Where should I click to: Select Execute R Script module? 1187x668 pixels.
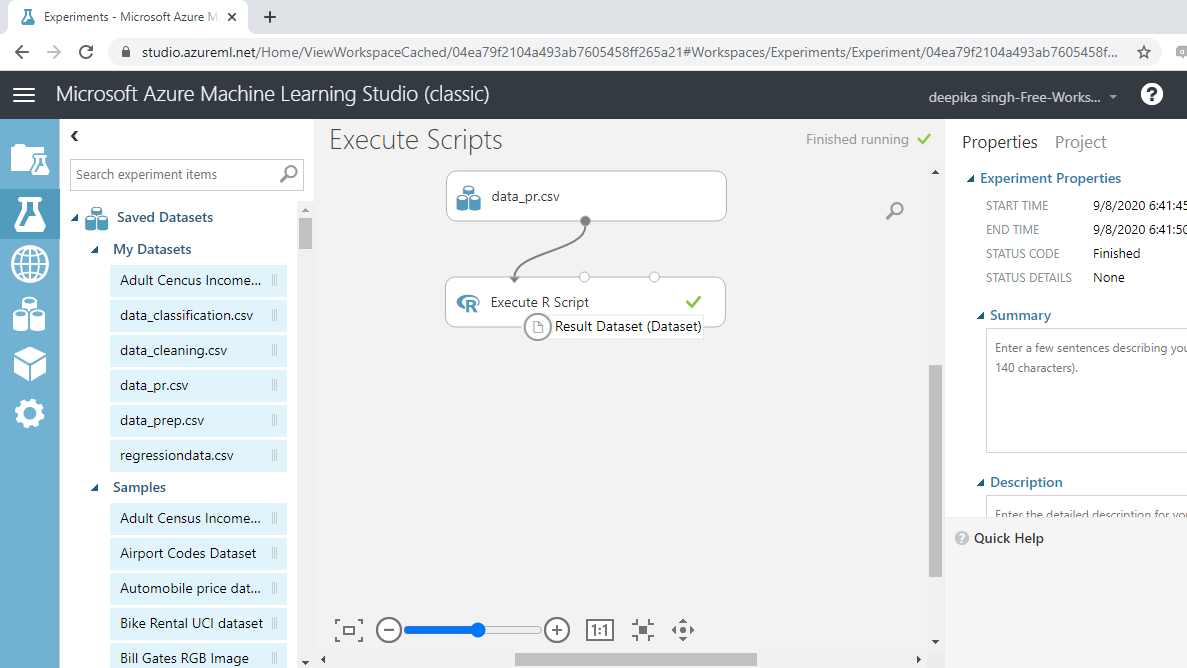coord(585,302)
